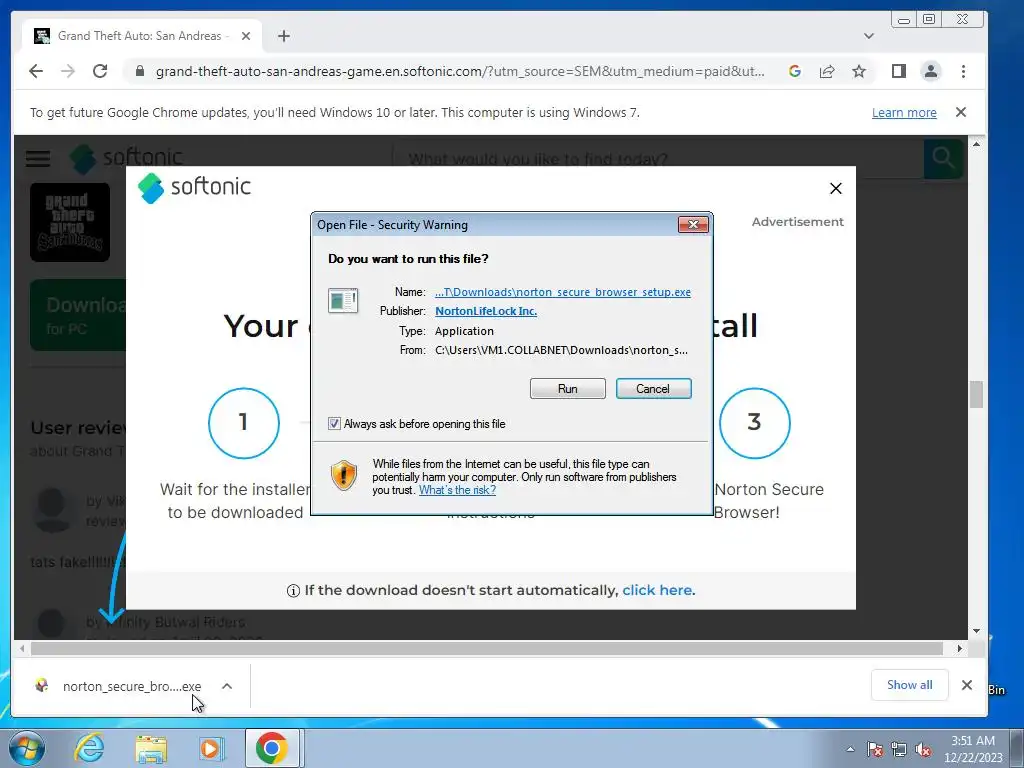Image resolution: width=1024 pixels, height=768 pixels.
Task: Click Run in the Security Warning dialog
Action: coord(568,389)
